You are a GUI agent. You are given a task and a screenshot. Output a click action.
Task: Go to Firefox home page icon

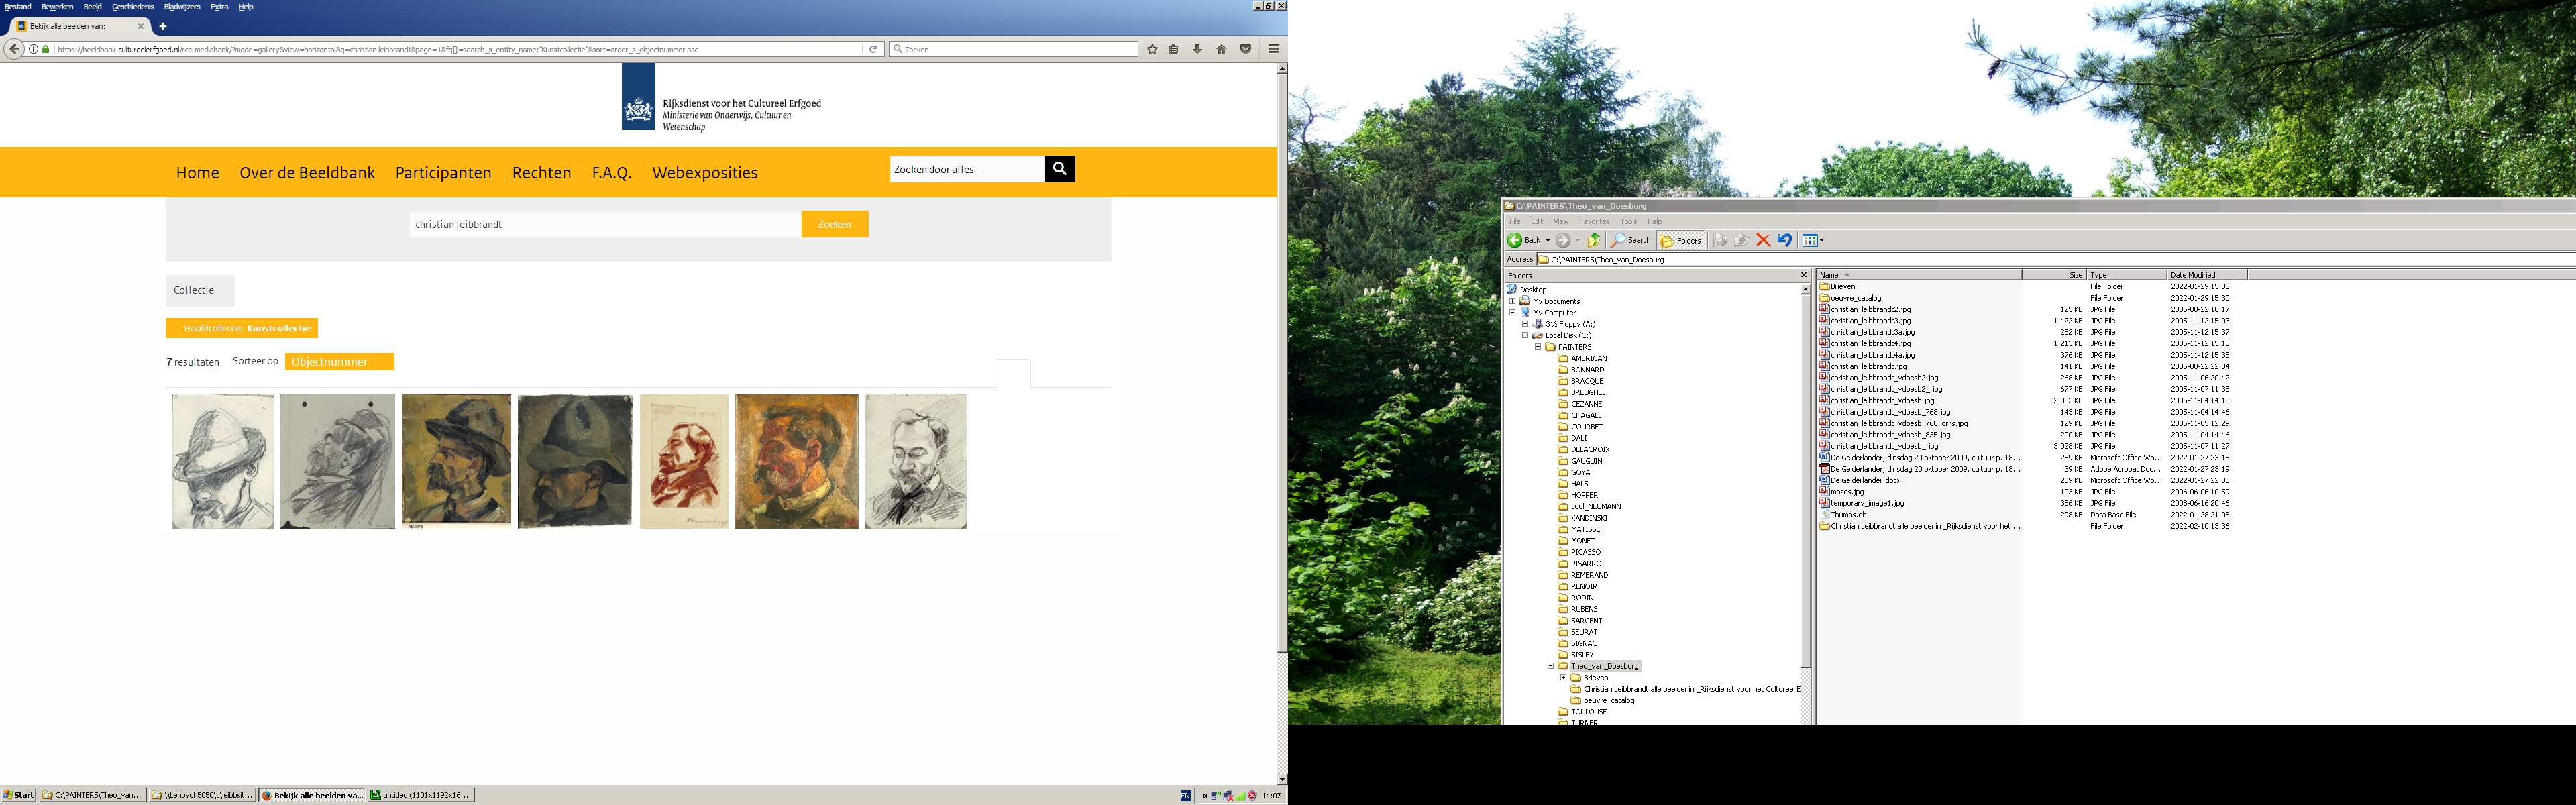[1221, 49]
